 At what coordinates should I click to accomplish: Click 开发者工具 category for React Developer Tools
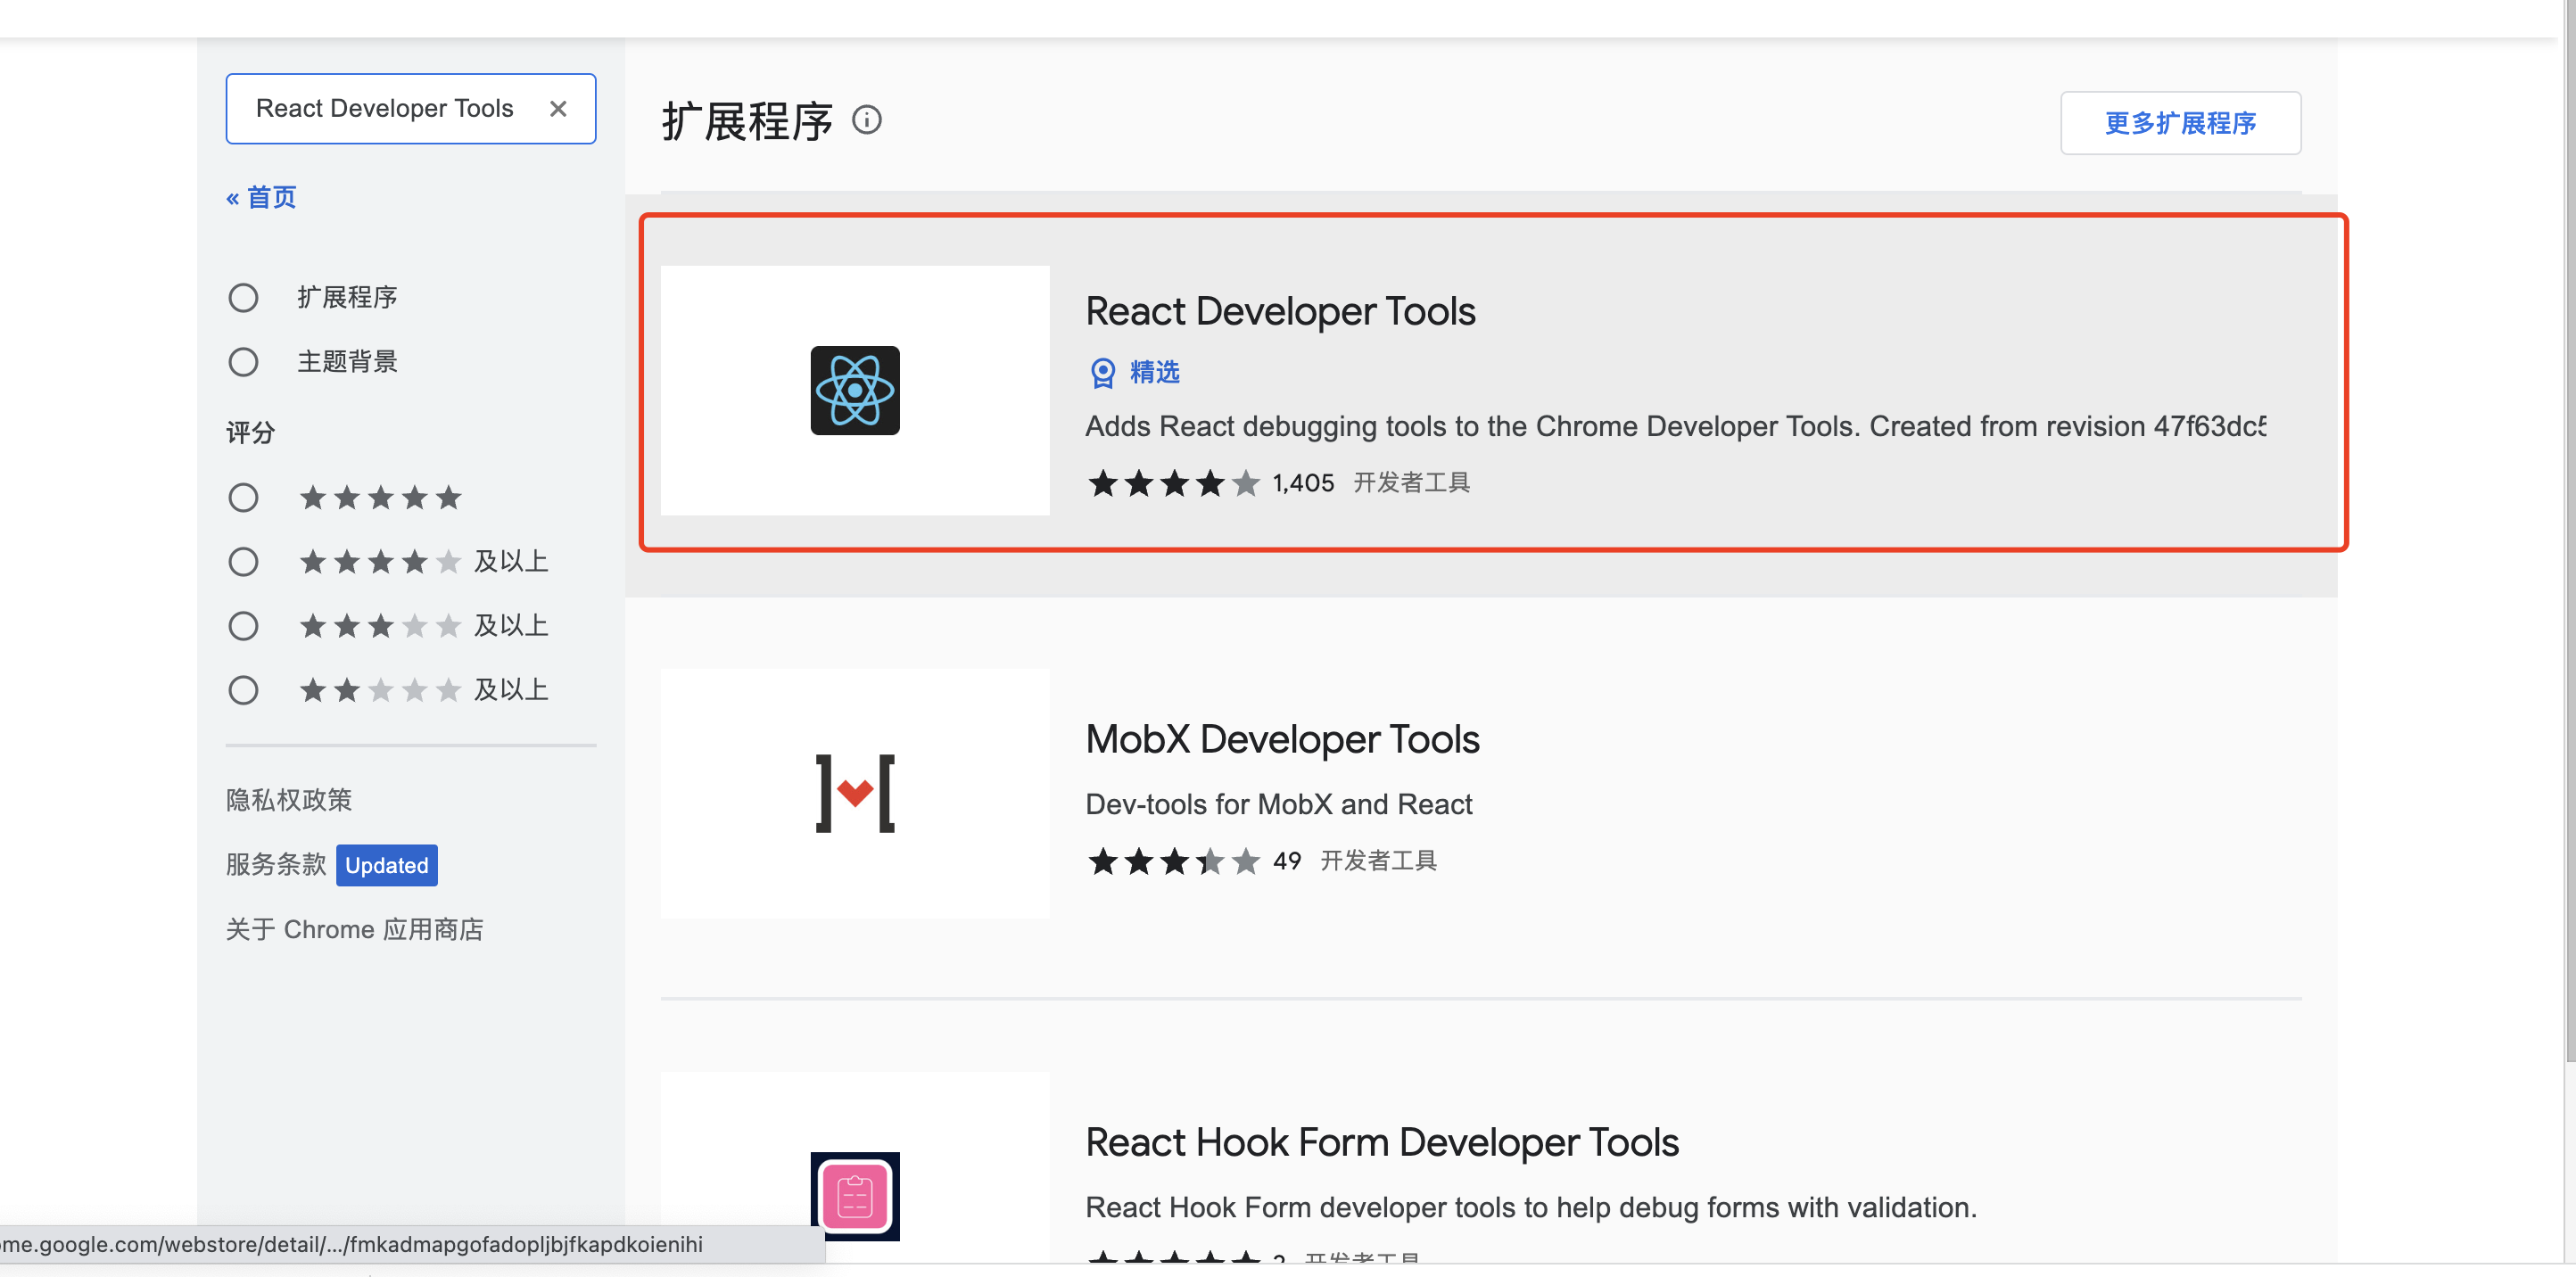point(1412,484)
